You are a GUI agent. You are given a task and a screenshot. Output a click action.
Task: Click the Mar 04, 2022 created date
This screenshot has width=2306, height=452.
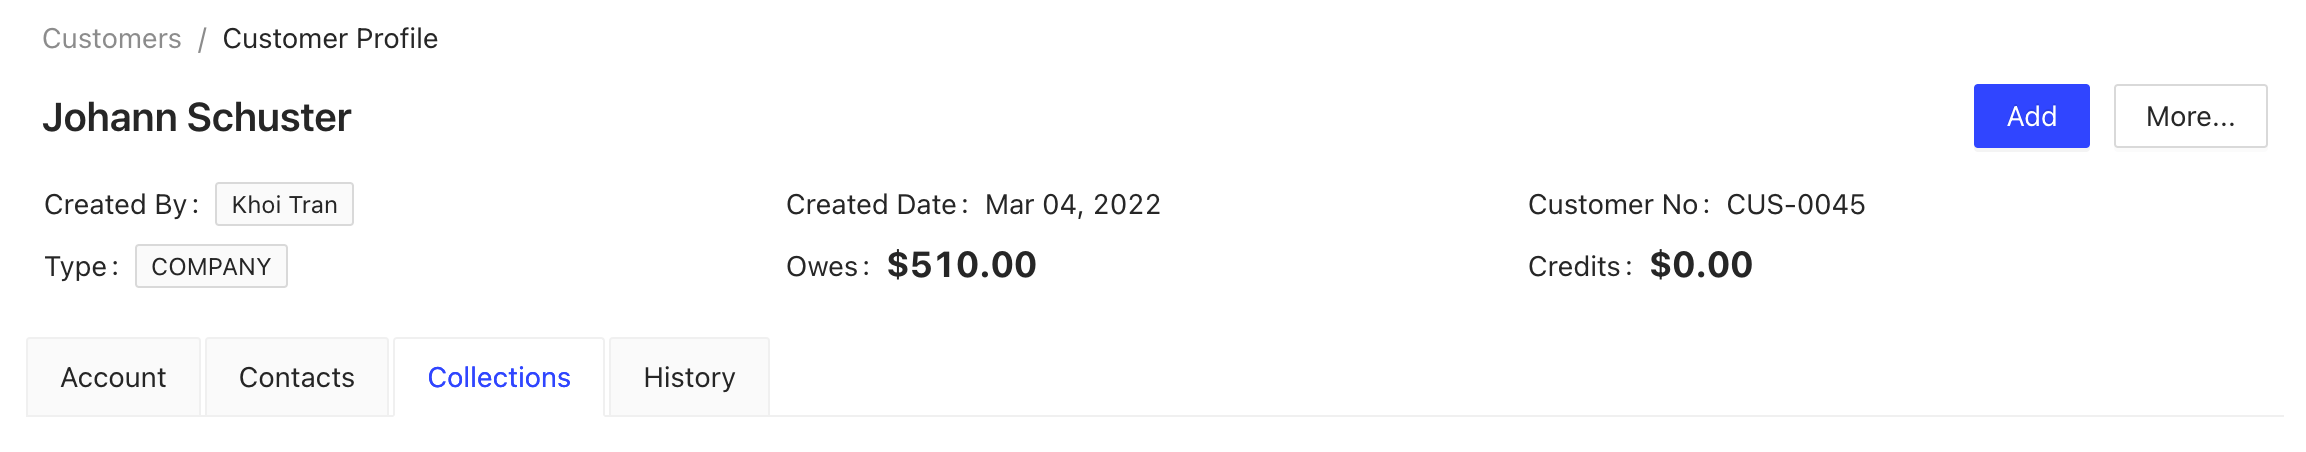point(1072,205)
